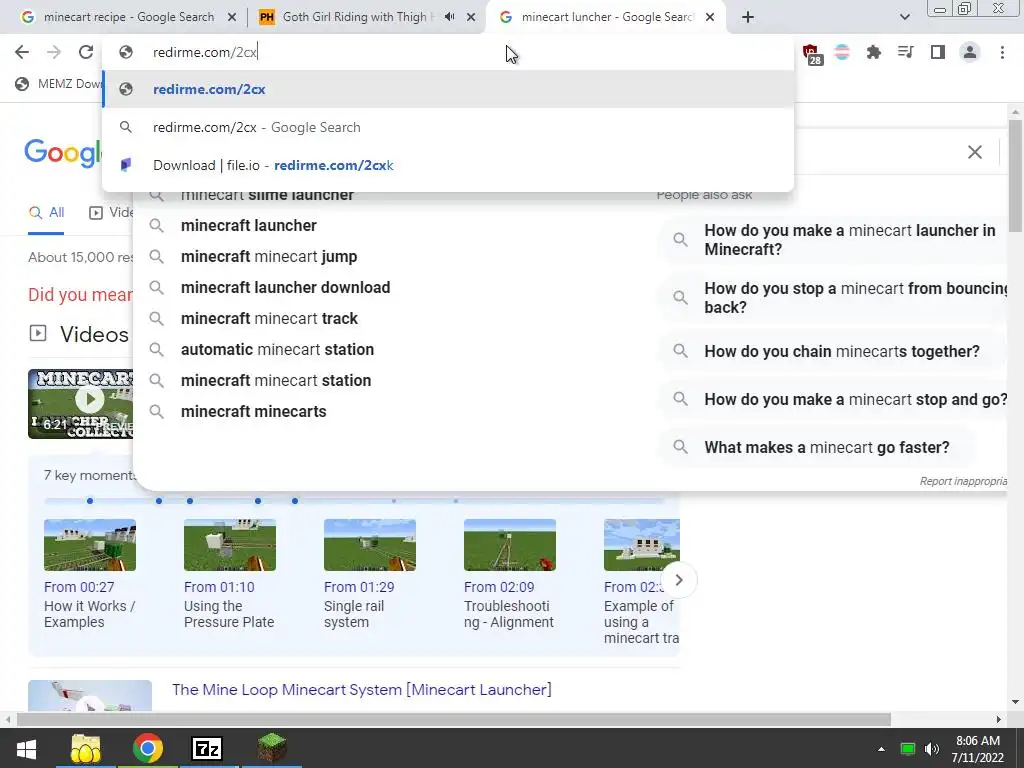
Task: Open the From 01:29 Single rail system moment
Action: coord(370,574)
